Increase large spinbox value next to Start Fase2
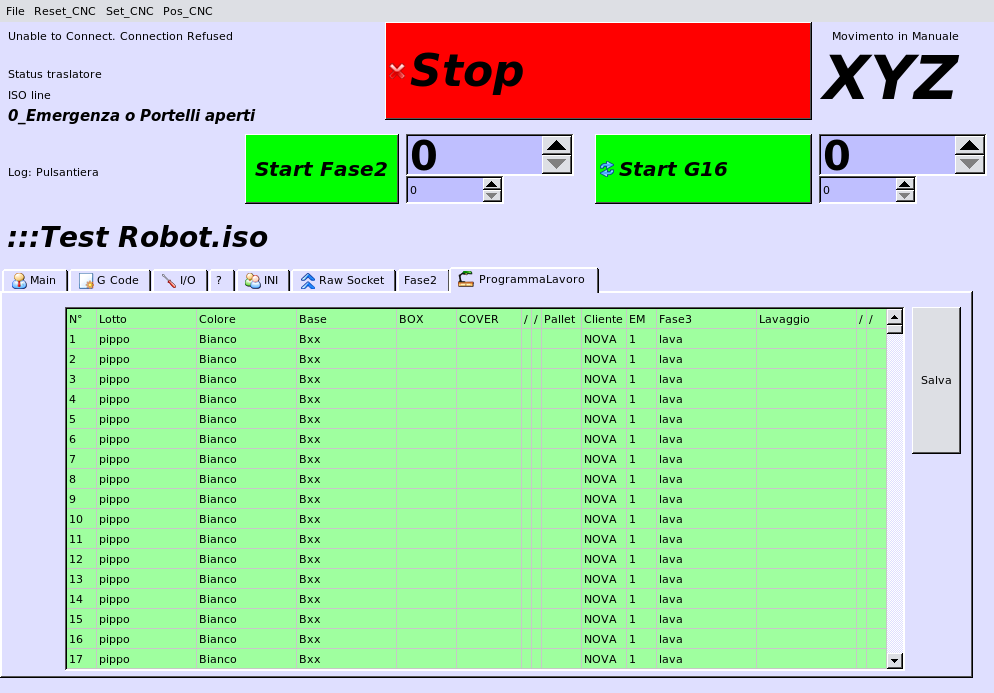This screenshot has height=693, width=994. (557, 145)
